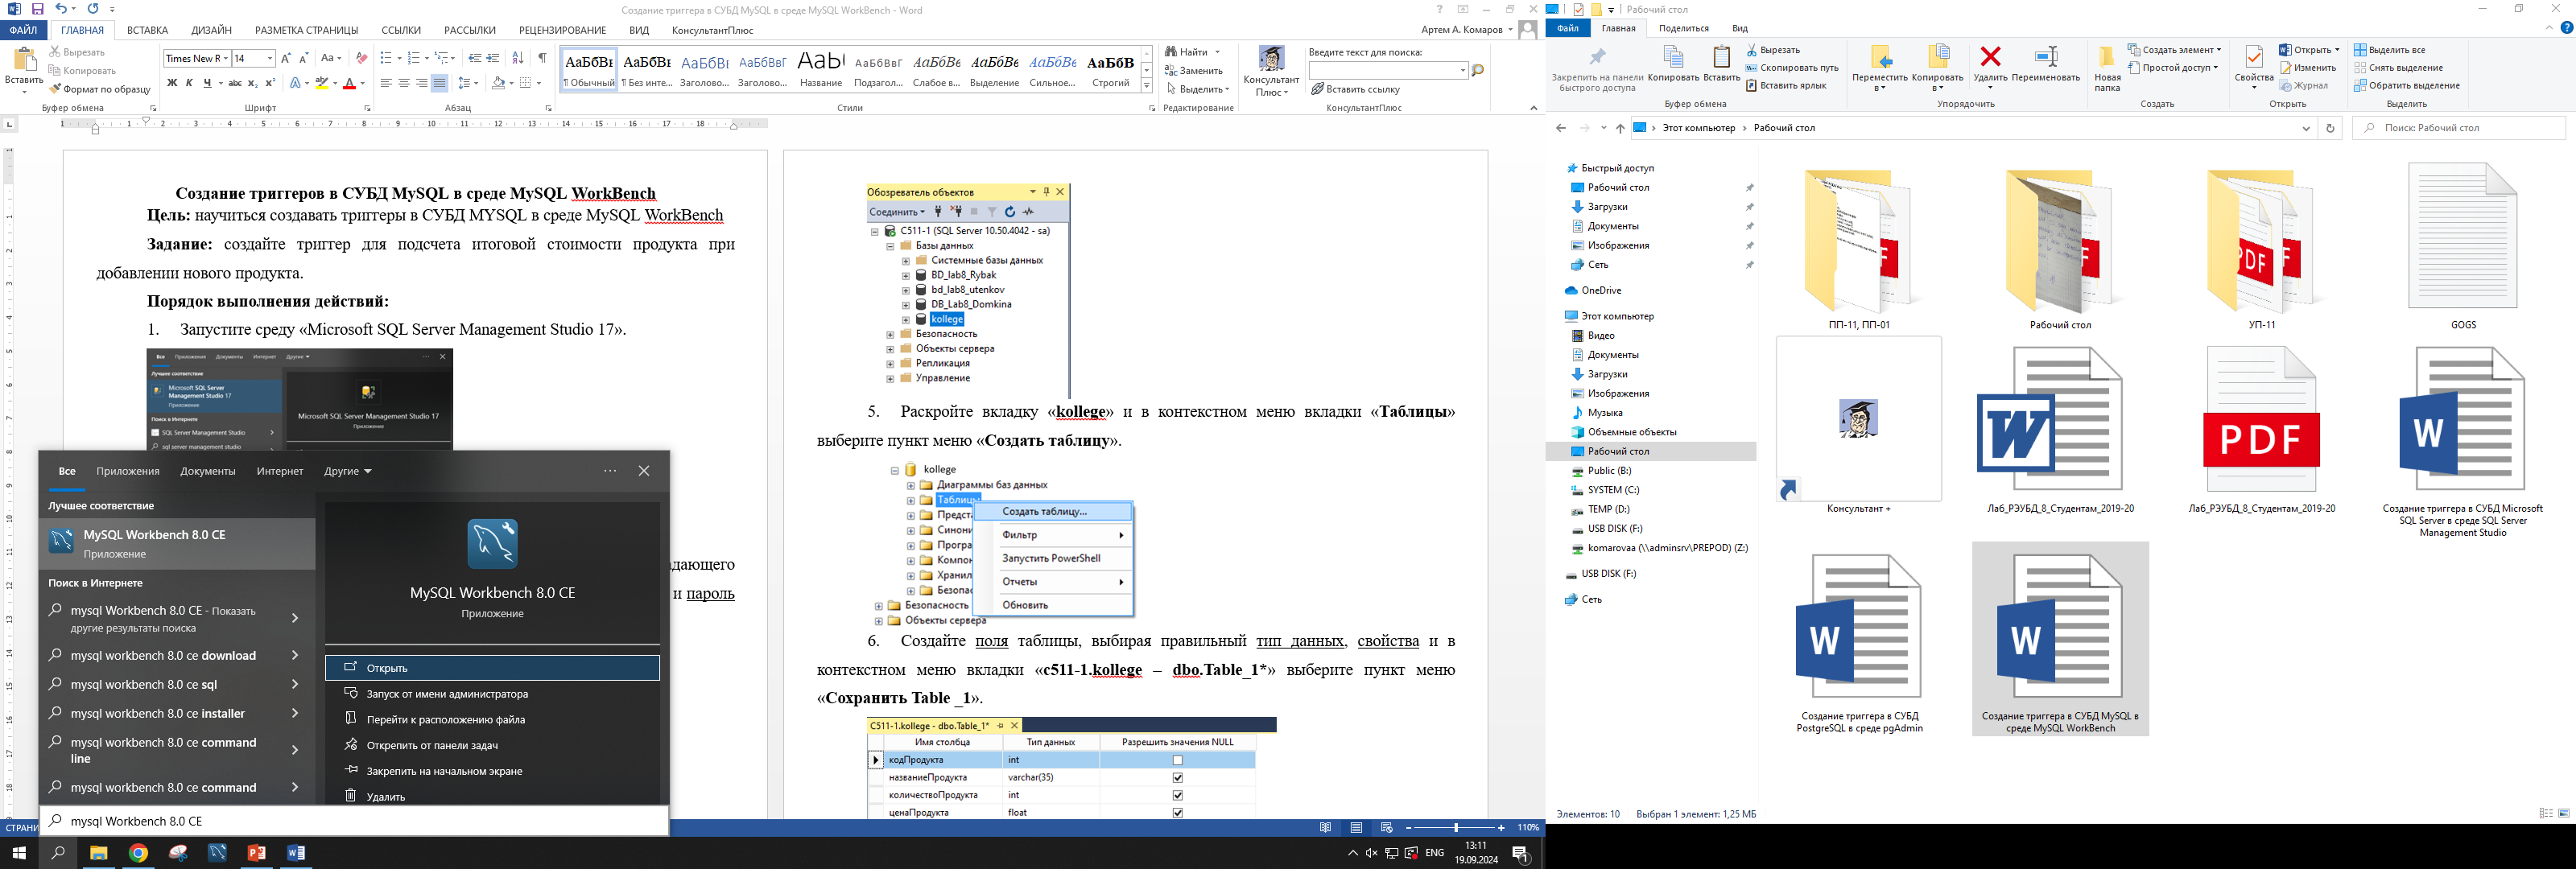2576x869 pixels.
Task: Select the GOGS file thumbnail in Explorer
Action: pyautogui.click(x=2462, y=236)
